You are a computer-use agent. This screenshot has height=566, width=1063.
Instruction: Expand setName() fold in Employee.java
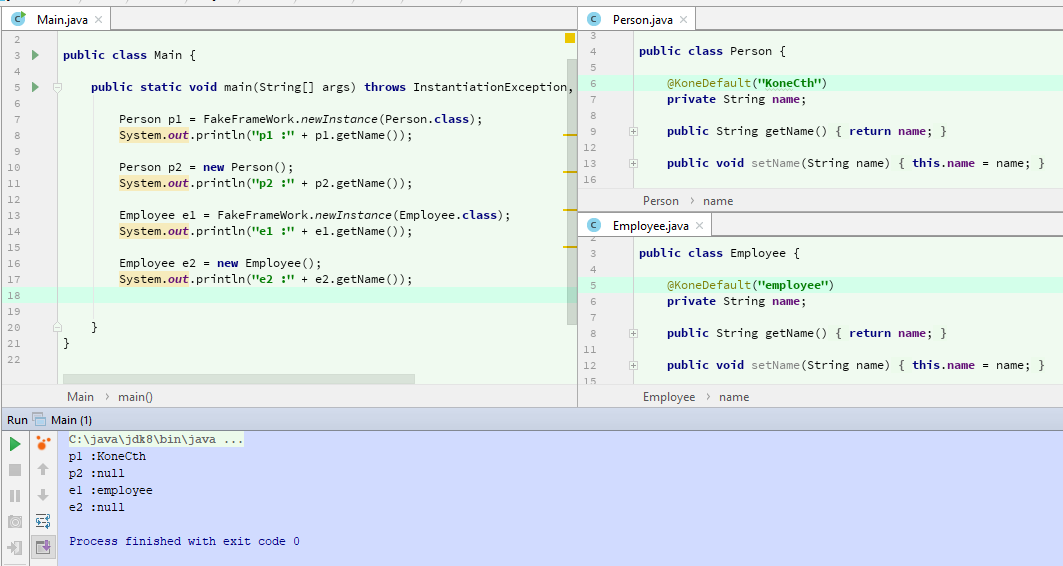tap(633, 365)
